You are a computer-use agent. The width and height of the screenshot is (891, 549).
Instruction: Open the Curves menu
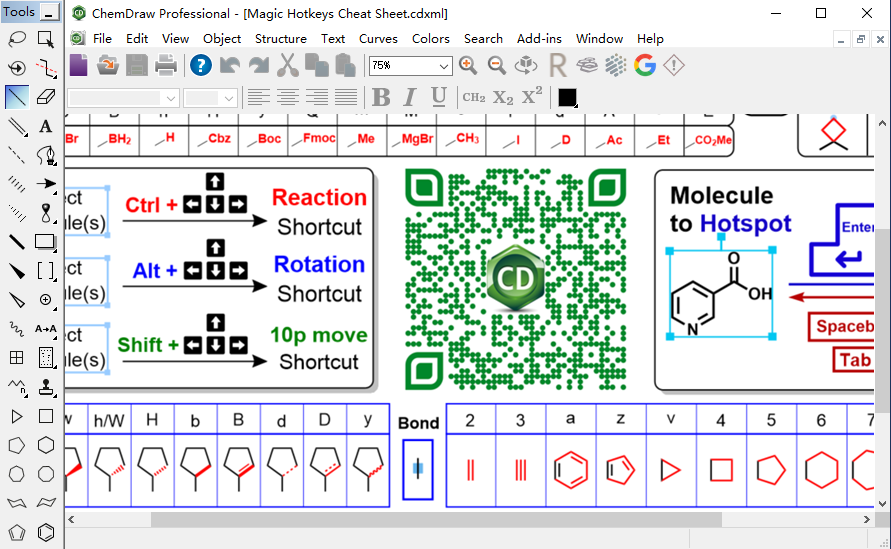coord(378,39)
